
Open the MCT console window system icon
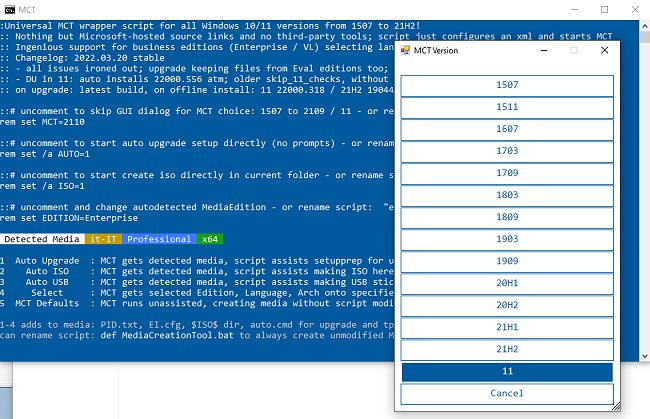9,9
